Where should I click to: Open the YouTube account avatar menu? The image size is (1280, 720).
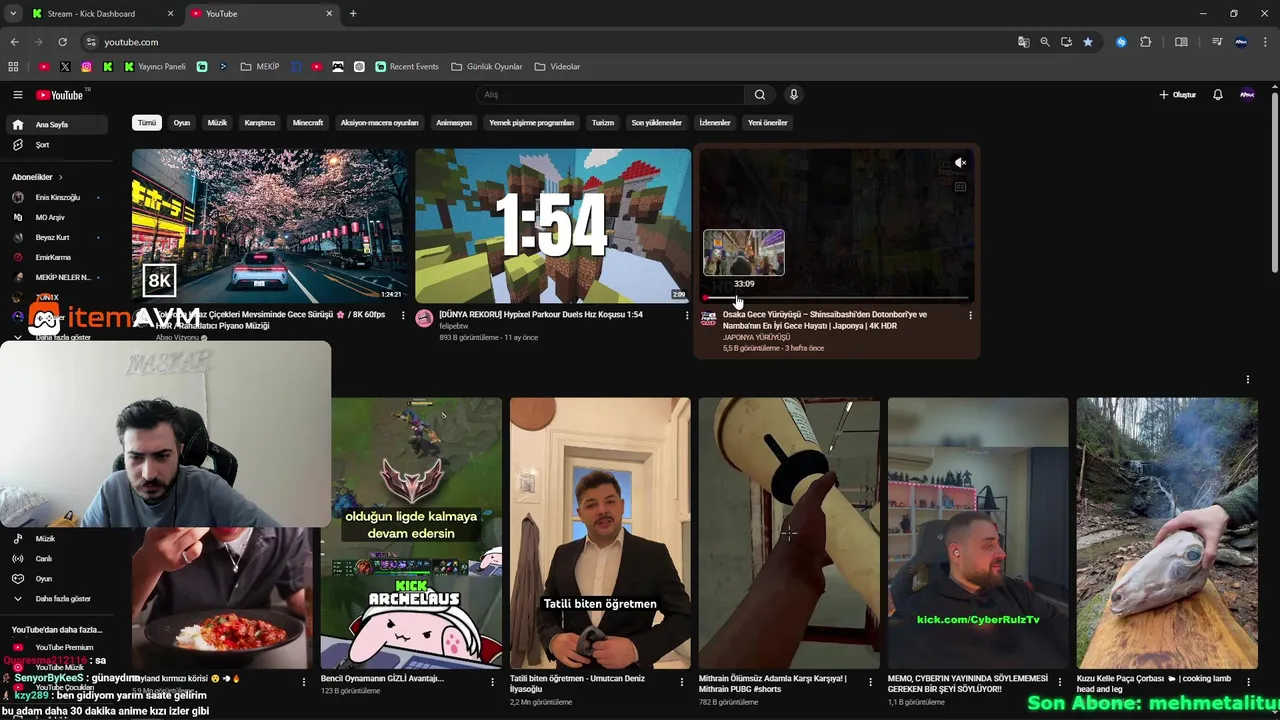tap(1247, 95)
